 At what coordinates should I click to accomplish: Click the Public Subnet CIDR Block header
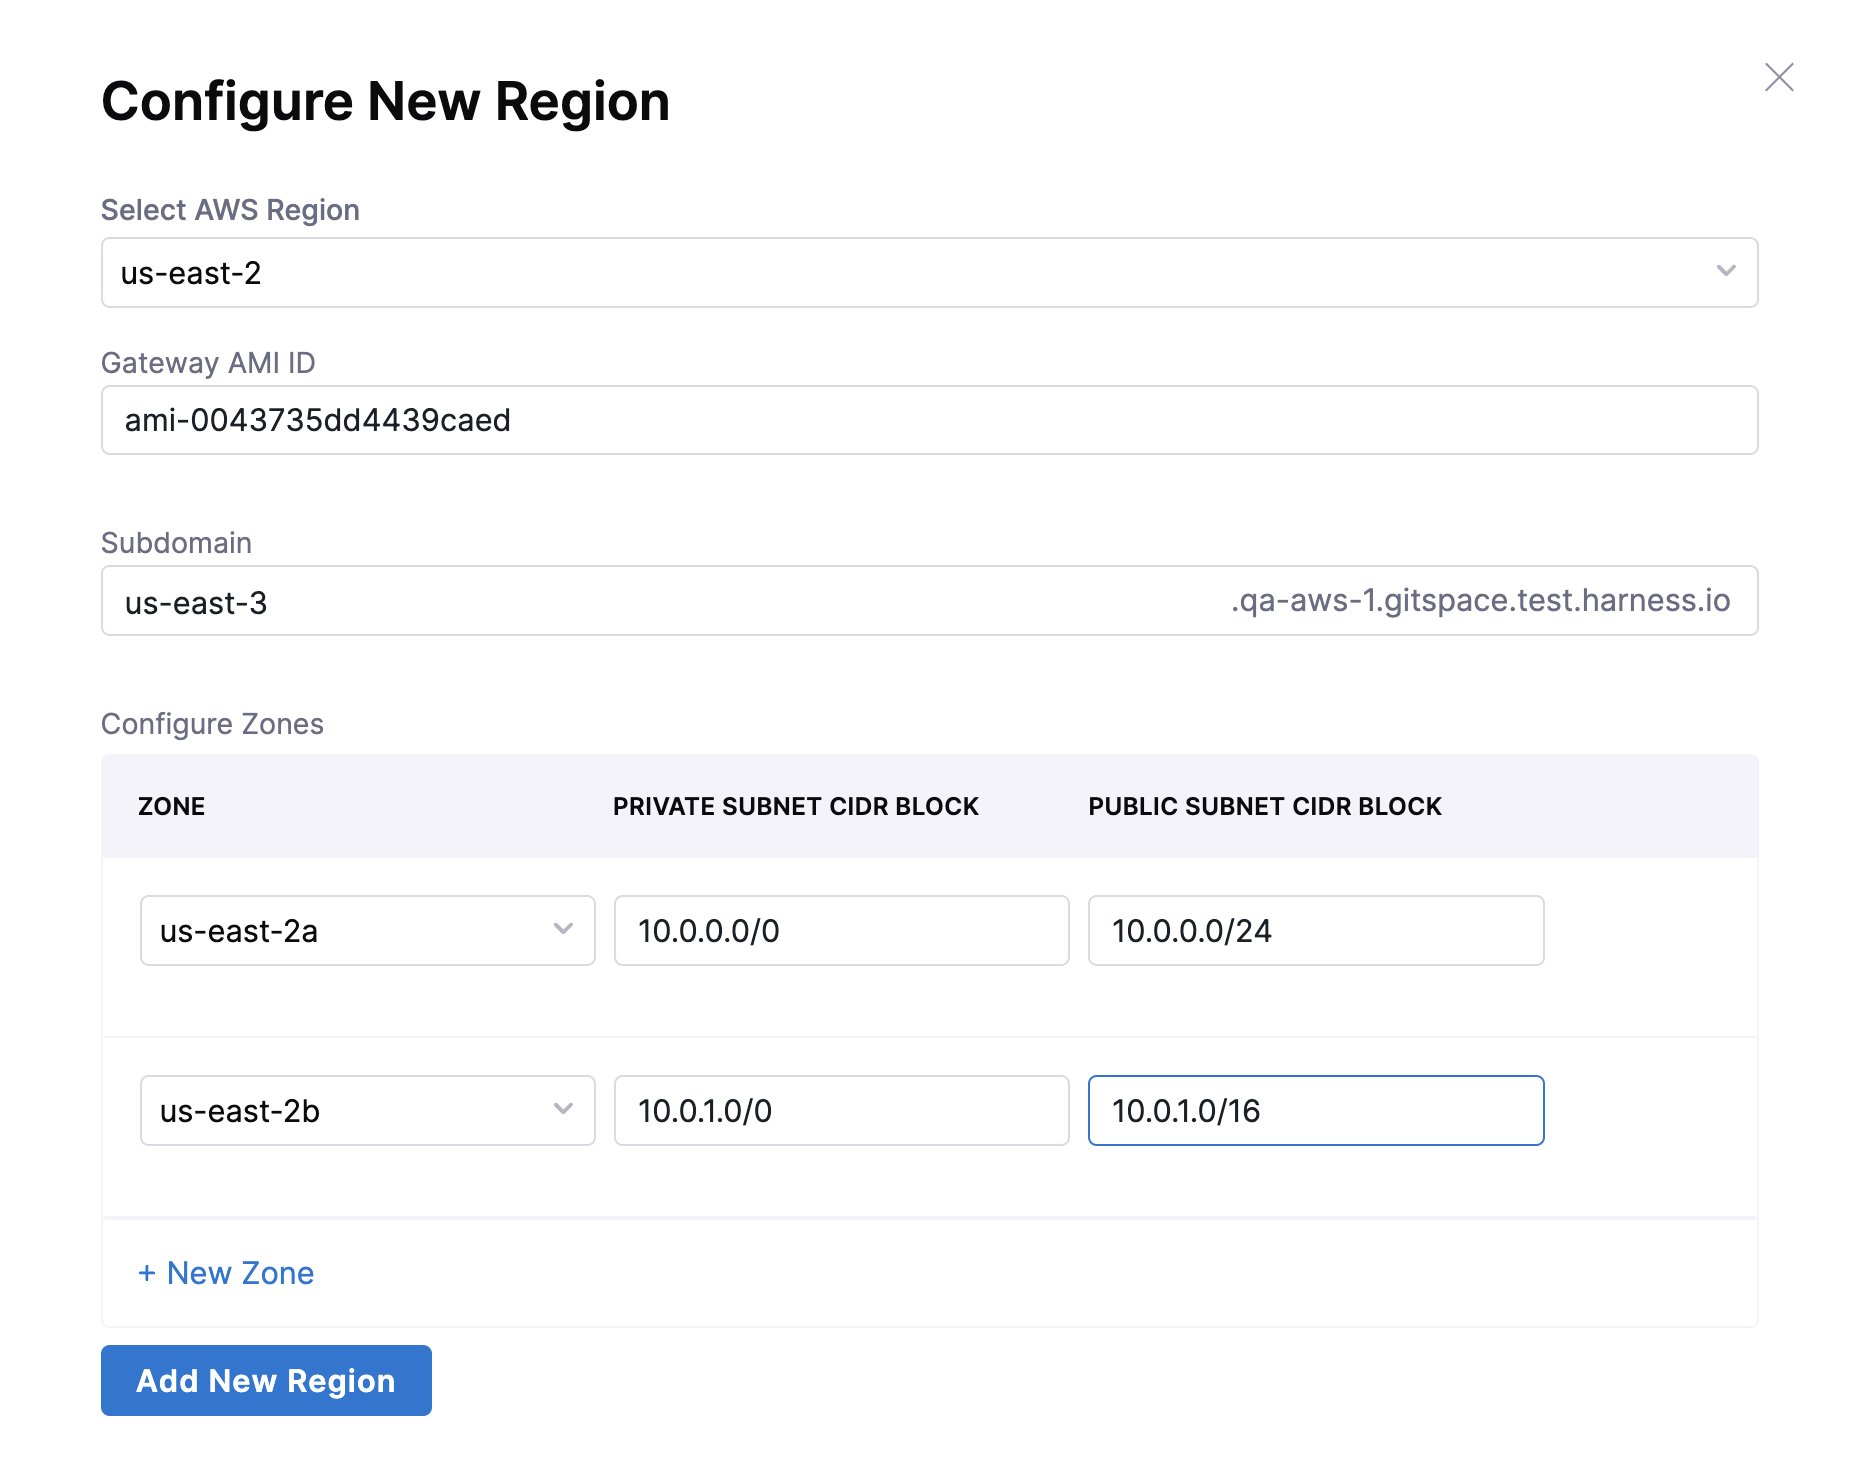point(1264,806)
